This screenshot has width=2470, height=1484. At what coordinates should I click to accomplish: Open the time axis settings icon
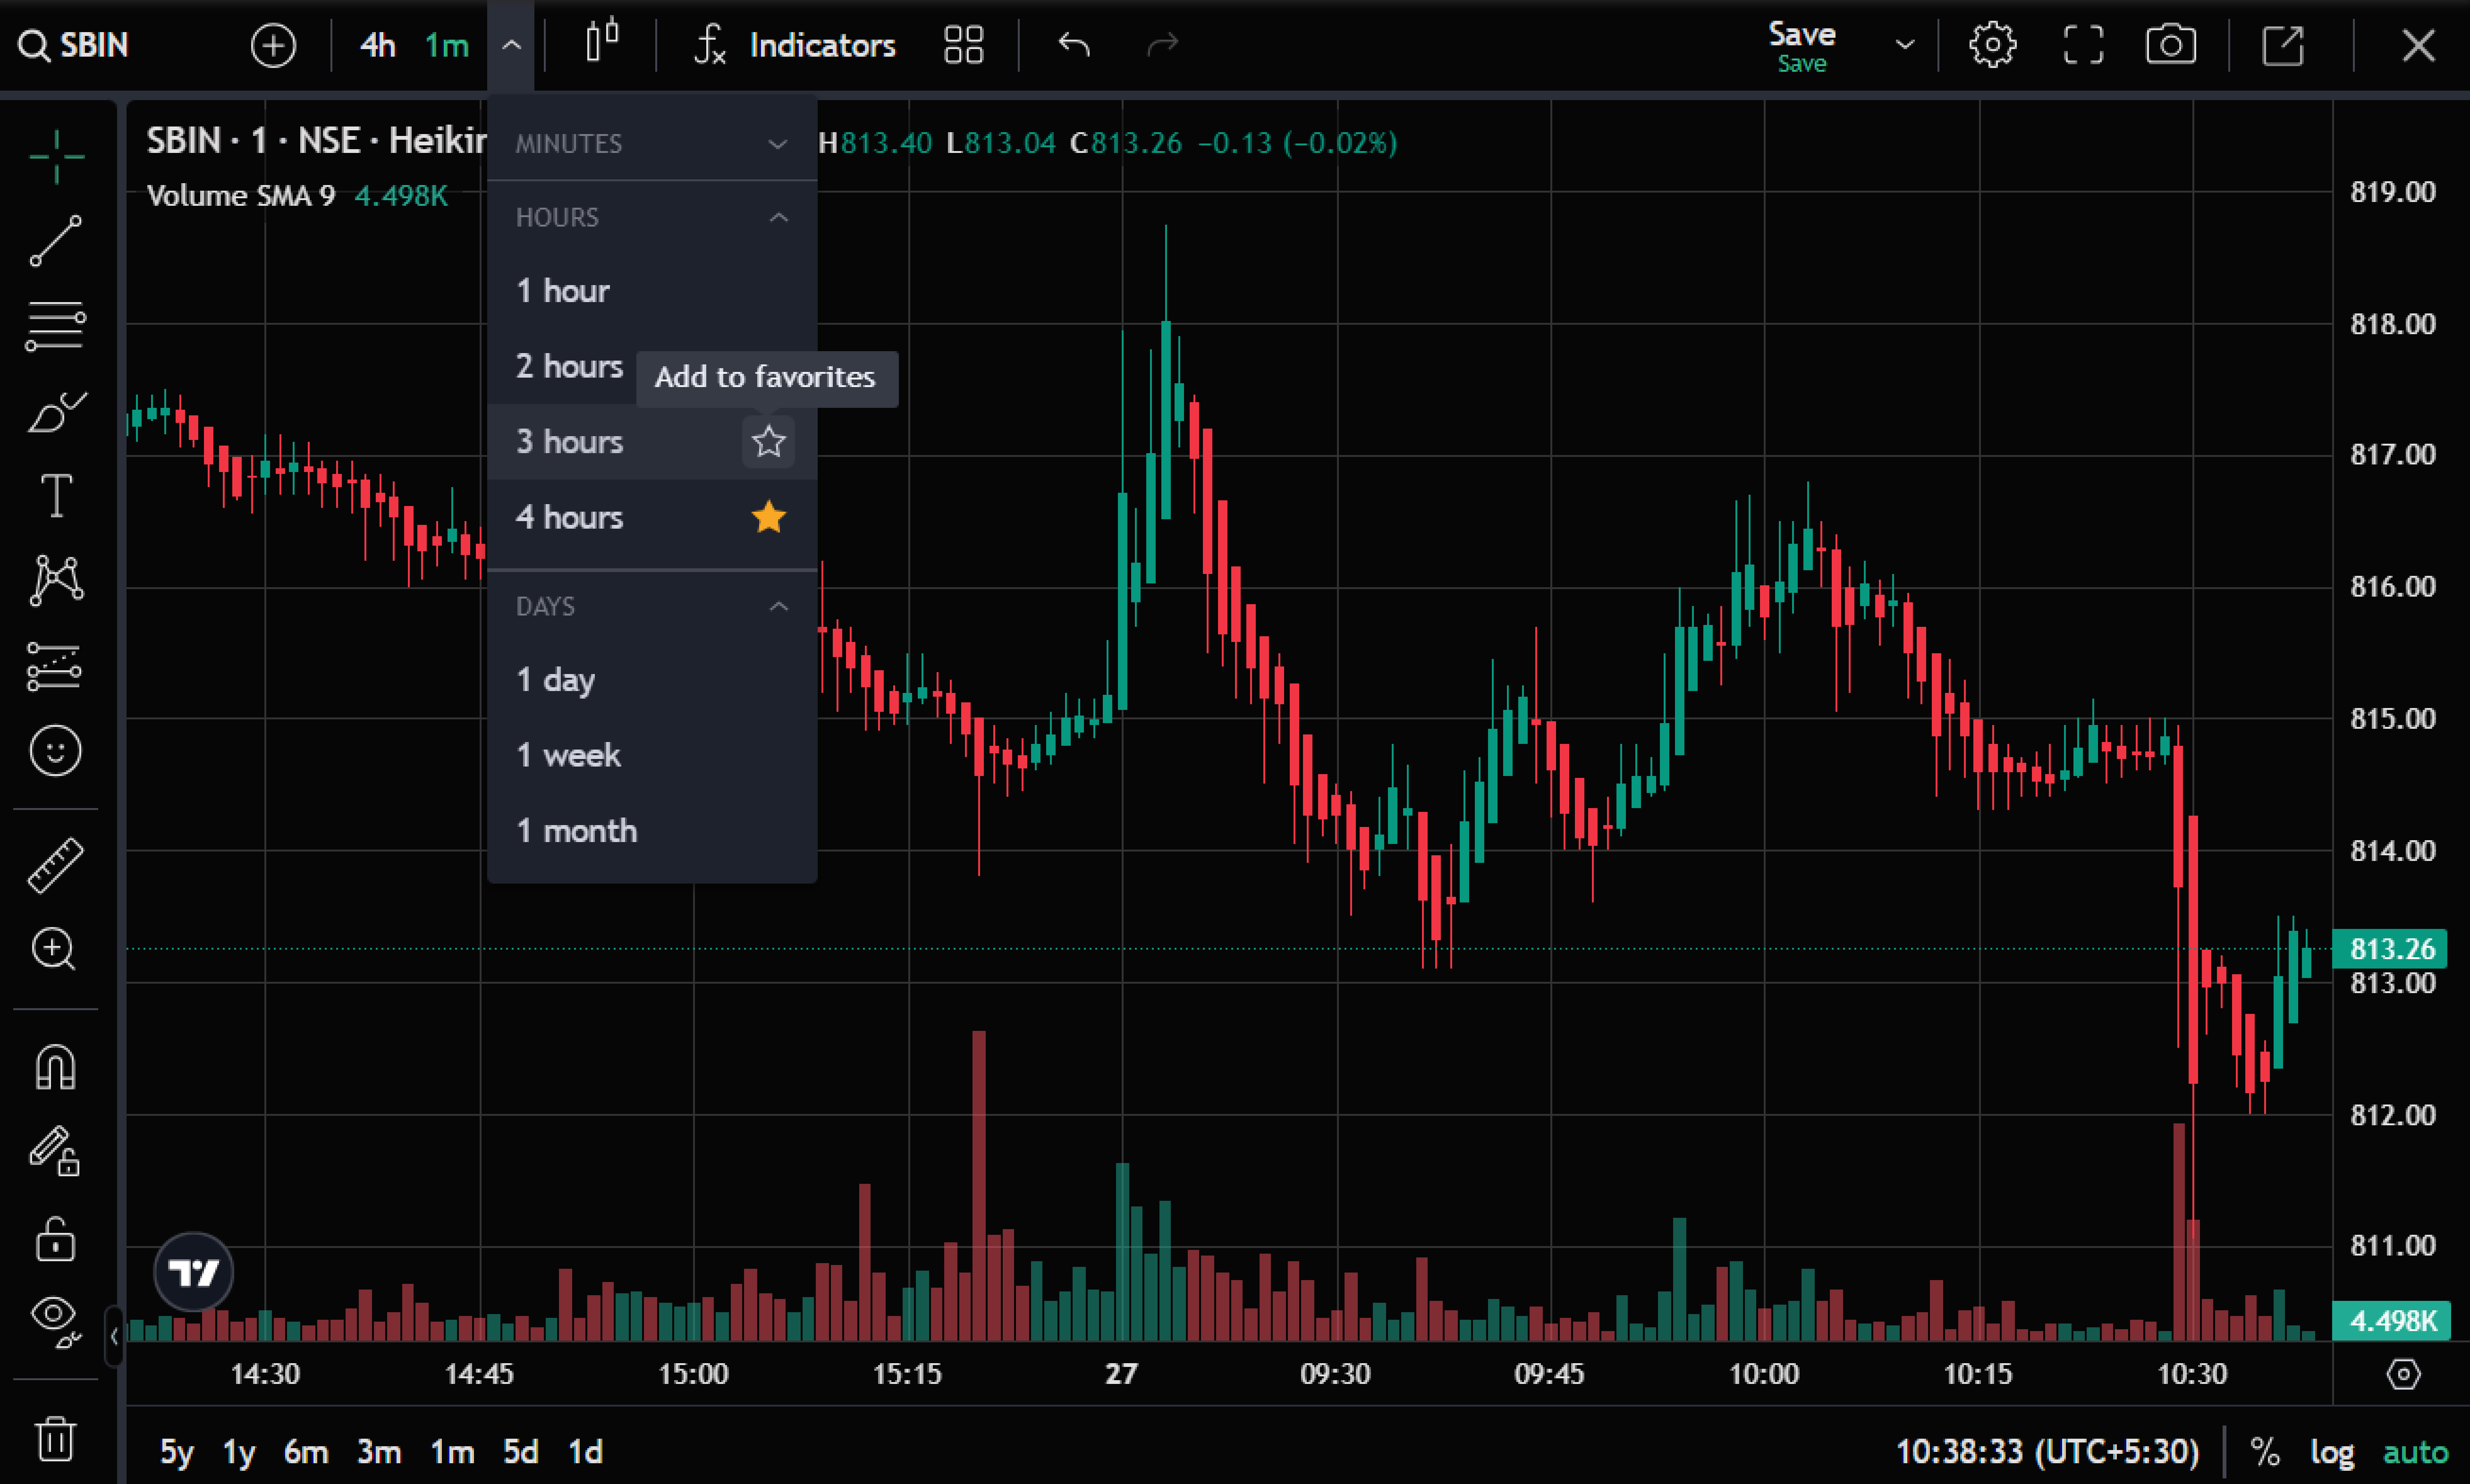point(2403,1374)
